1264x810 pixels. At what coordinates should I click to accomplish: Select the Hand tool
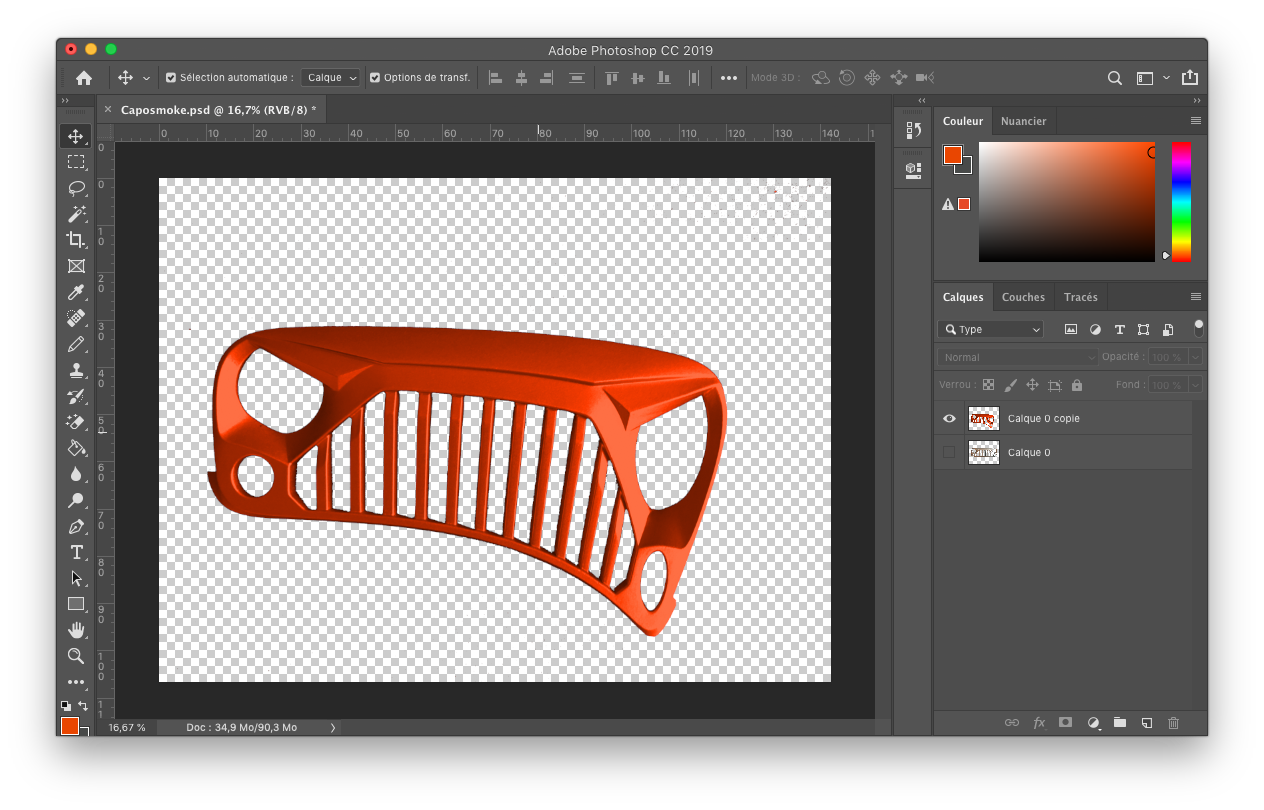[76, 630]
